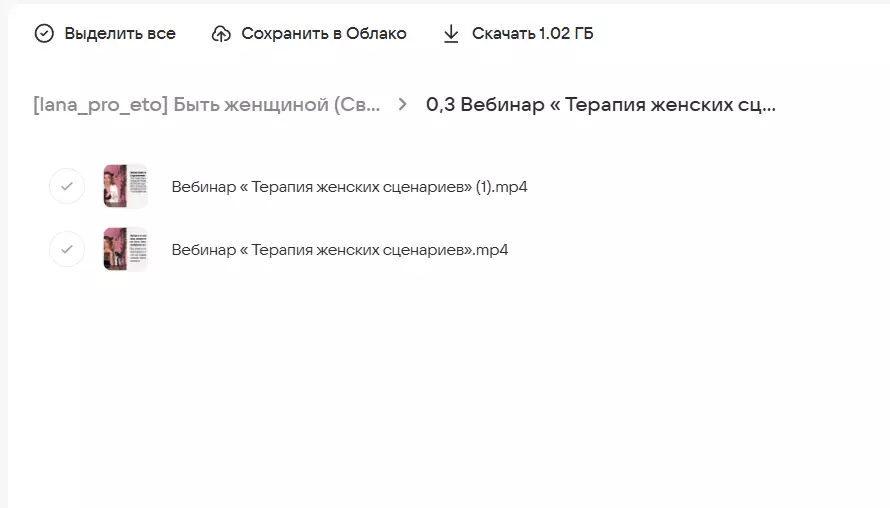Click the cloud upload icon
This screenshot has width=890, height=508.
click(221, 34)
